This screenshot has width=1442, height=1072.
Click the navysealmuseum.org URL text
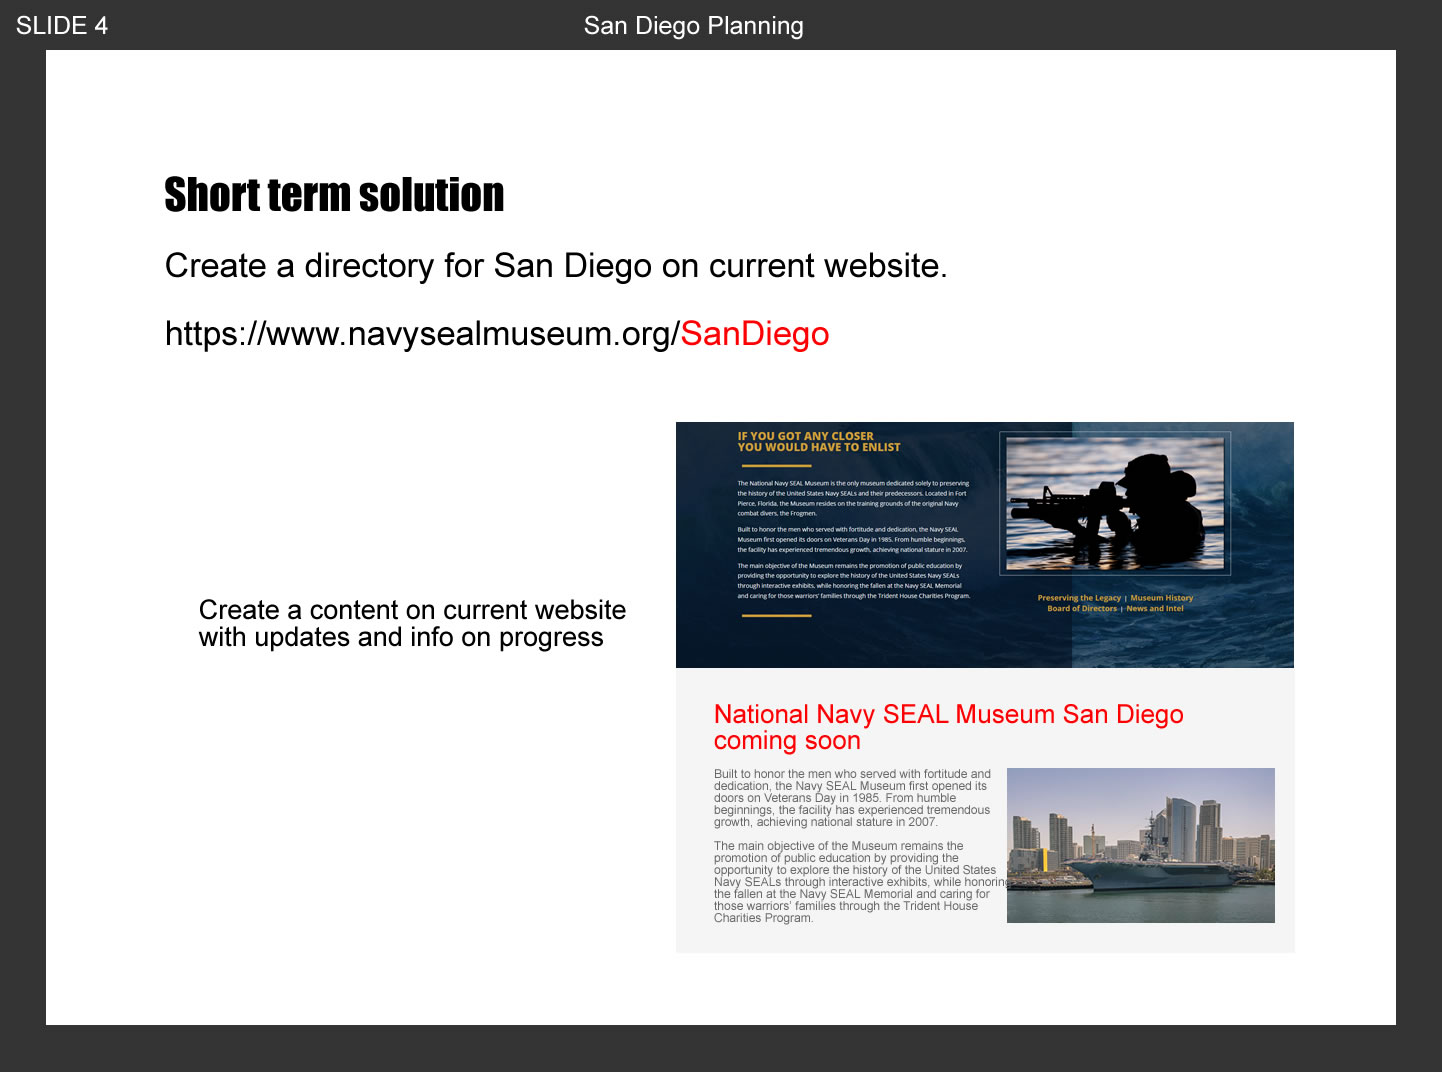tap(422, 334)
